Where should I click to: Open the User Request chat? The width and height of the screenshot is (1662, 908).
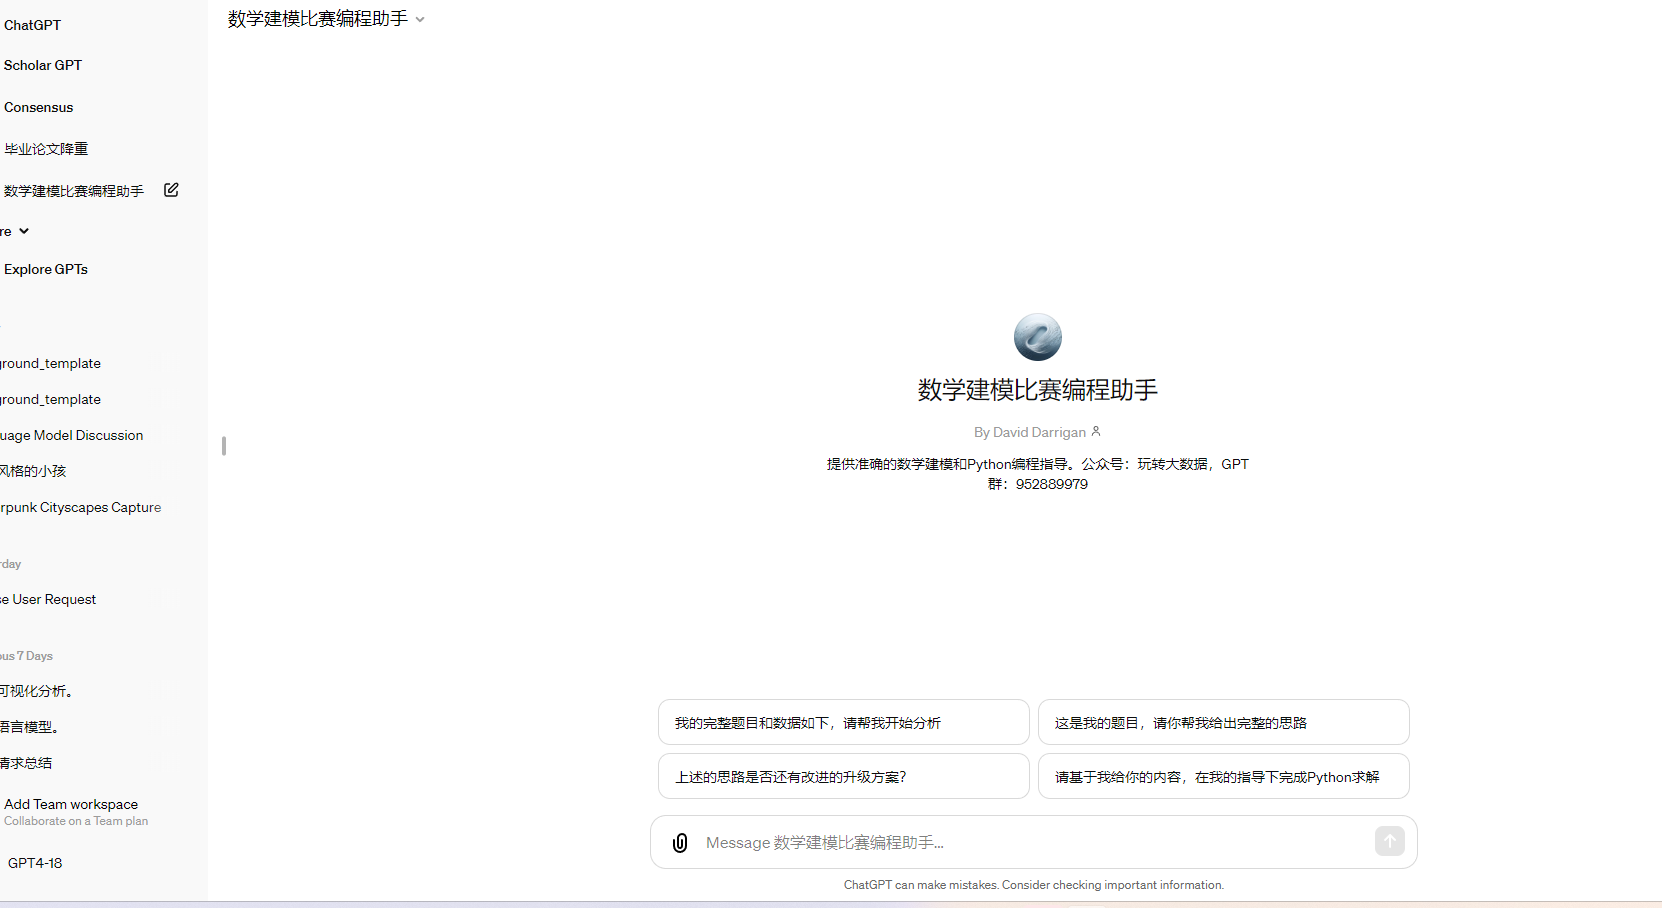[48, 599]
